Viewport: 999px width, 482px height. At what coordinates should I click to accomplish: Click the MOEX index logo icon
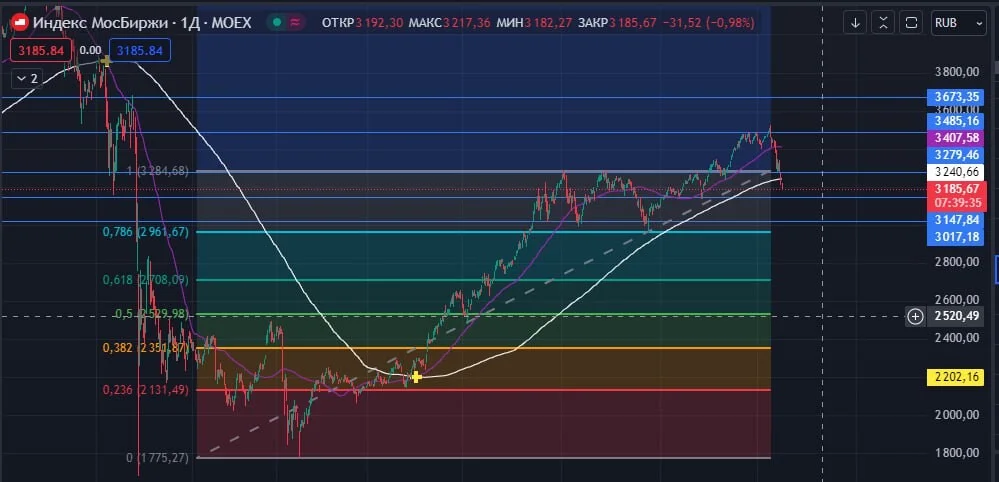(x=21, y=23)
